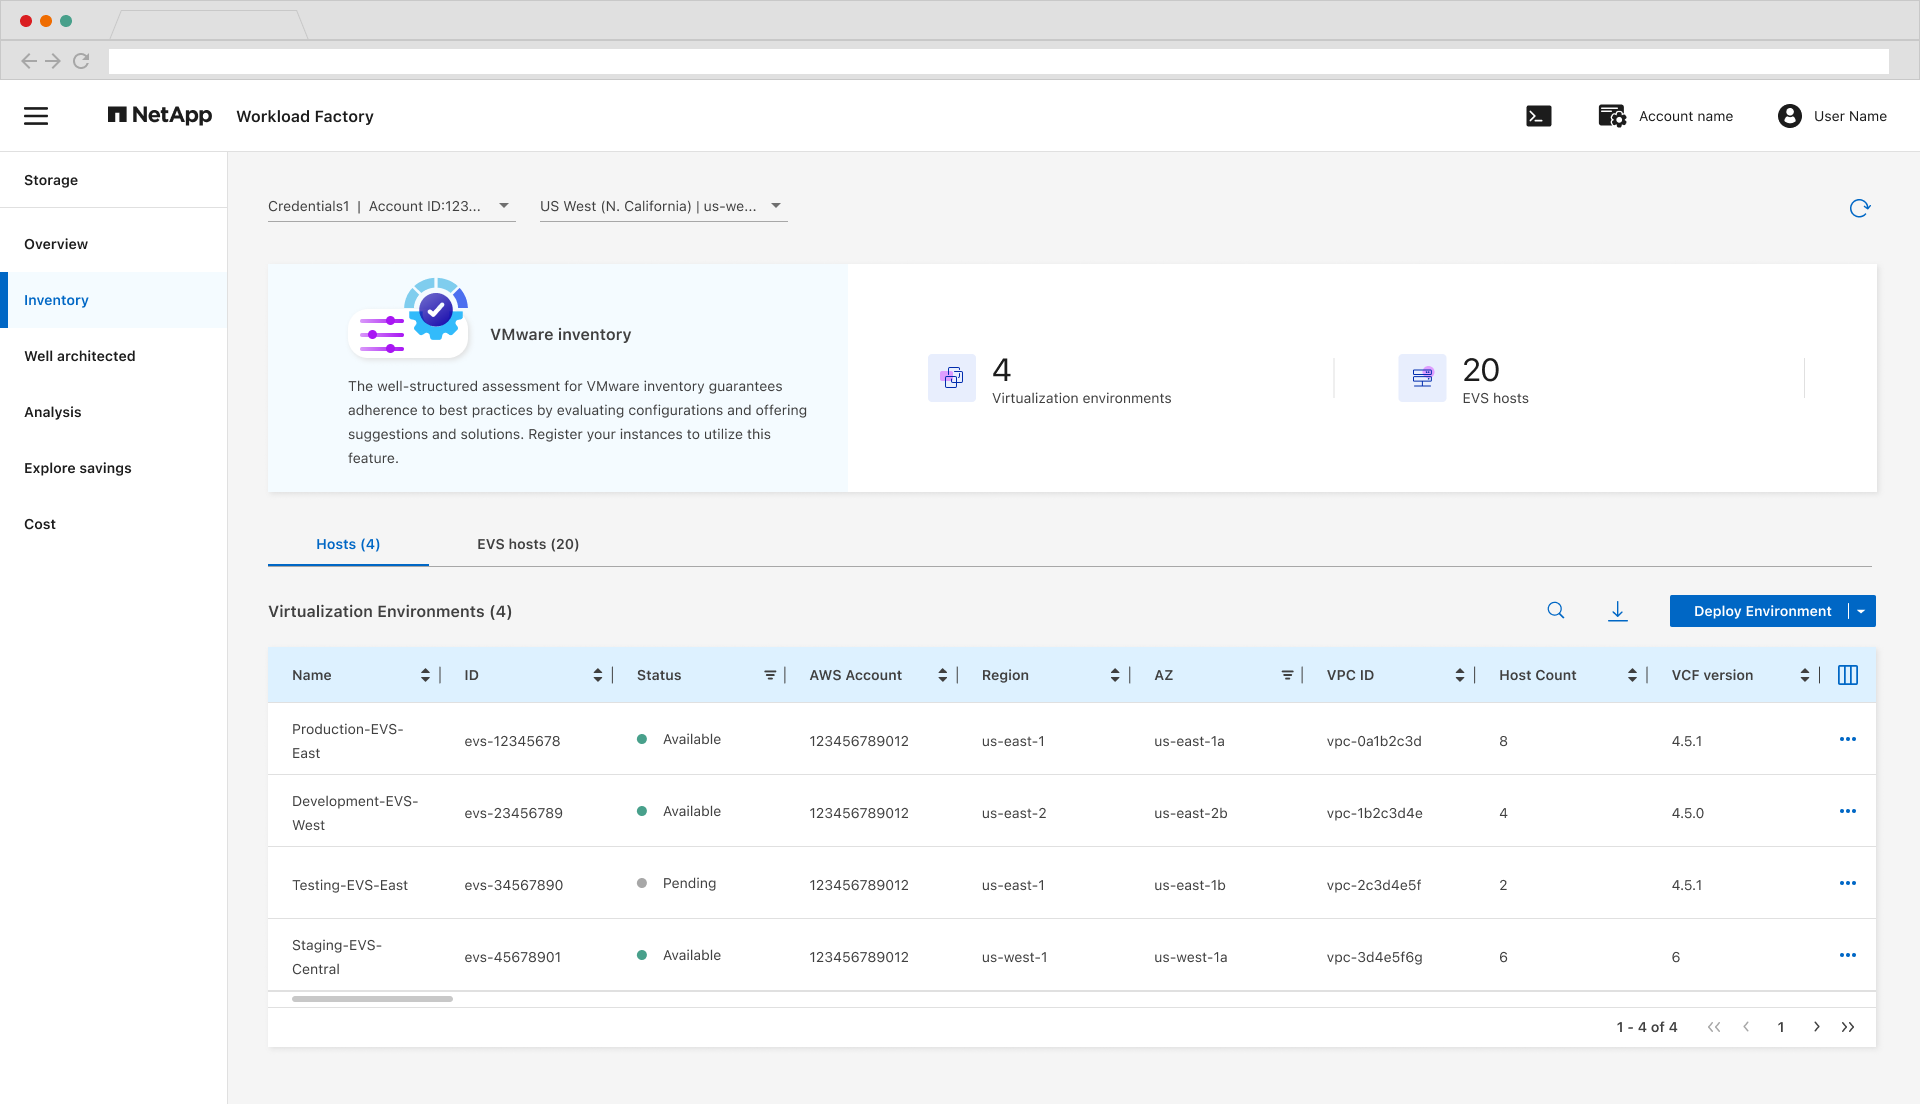Open the terminal console icon
Viewport: 1920px width, 1104px height.
[x=1539, y=116]
